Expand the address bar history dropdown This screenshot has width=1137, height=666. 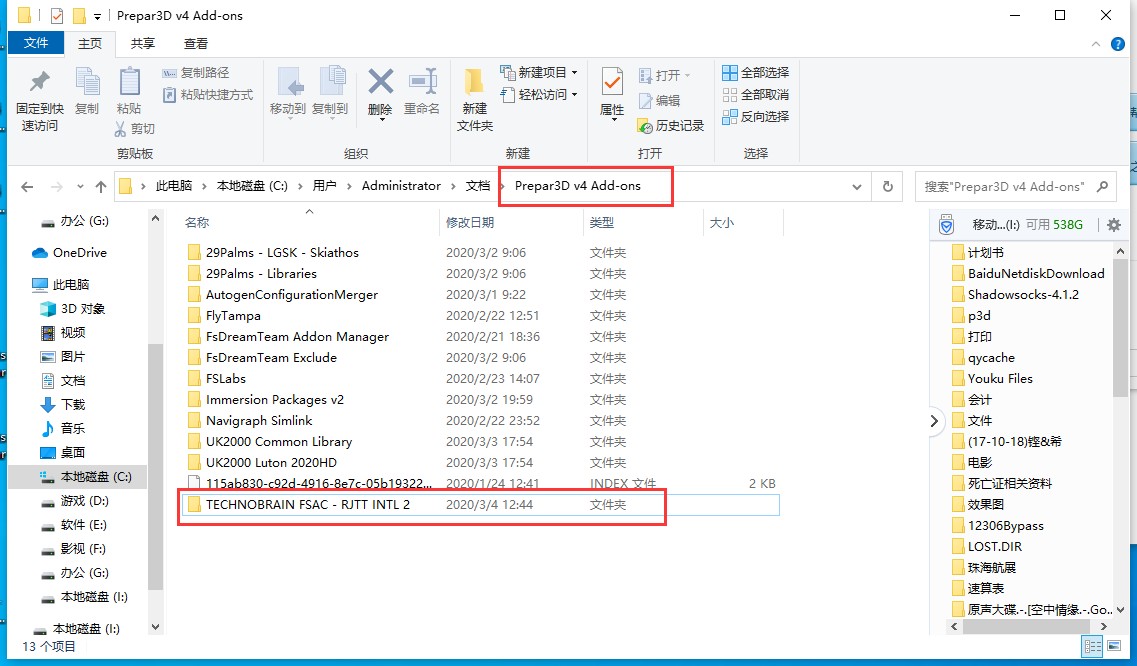click(857, 186)
